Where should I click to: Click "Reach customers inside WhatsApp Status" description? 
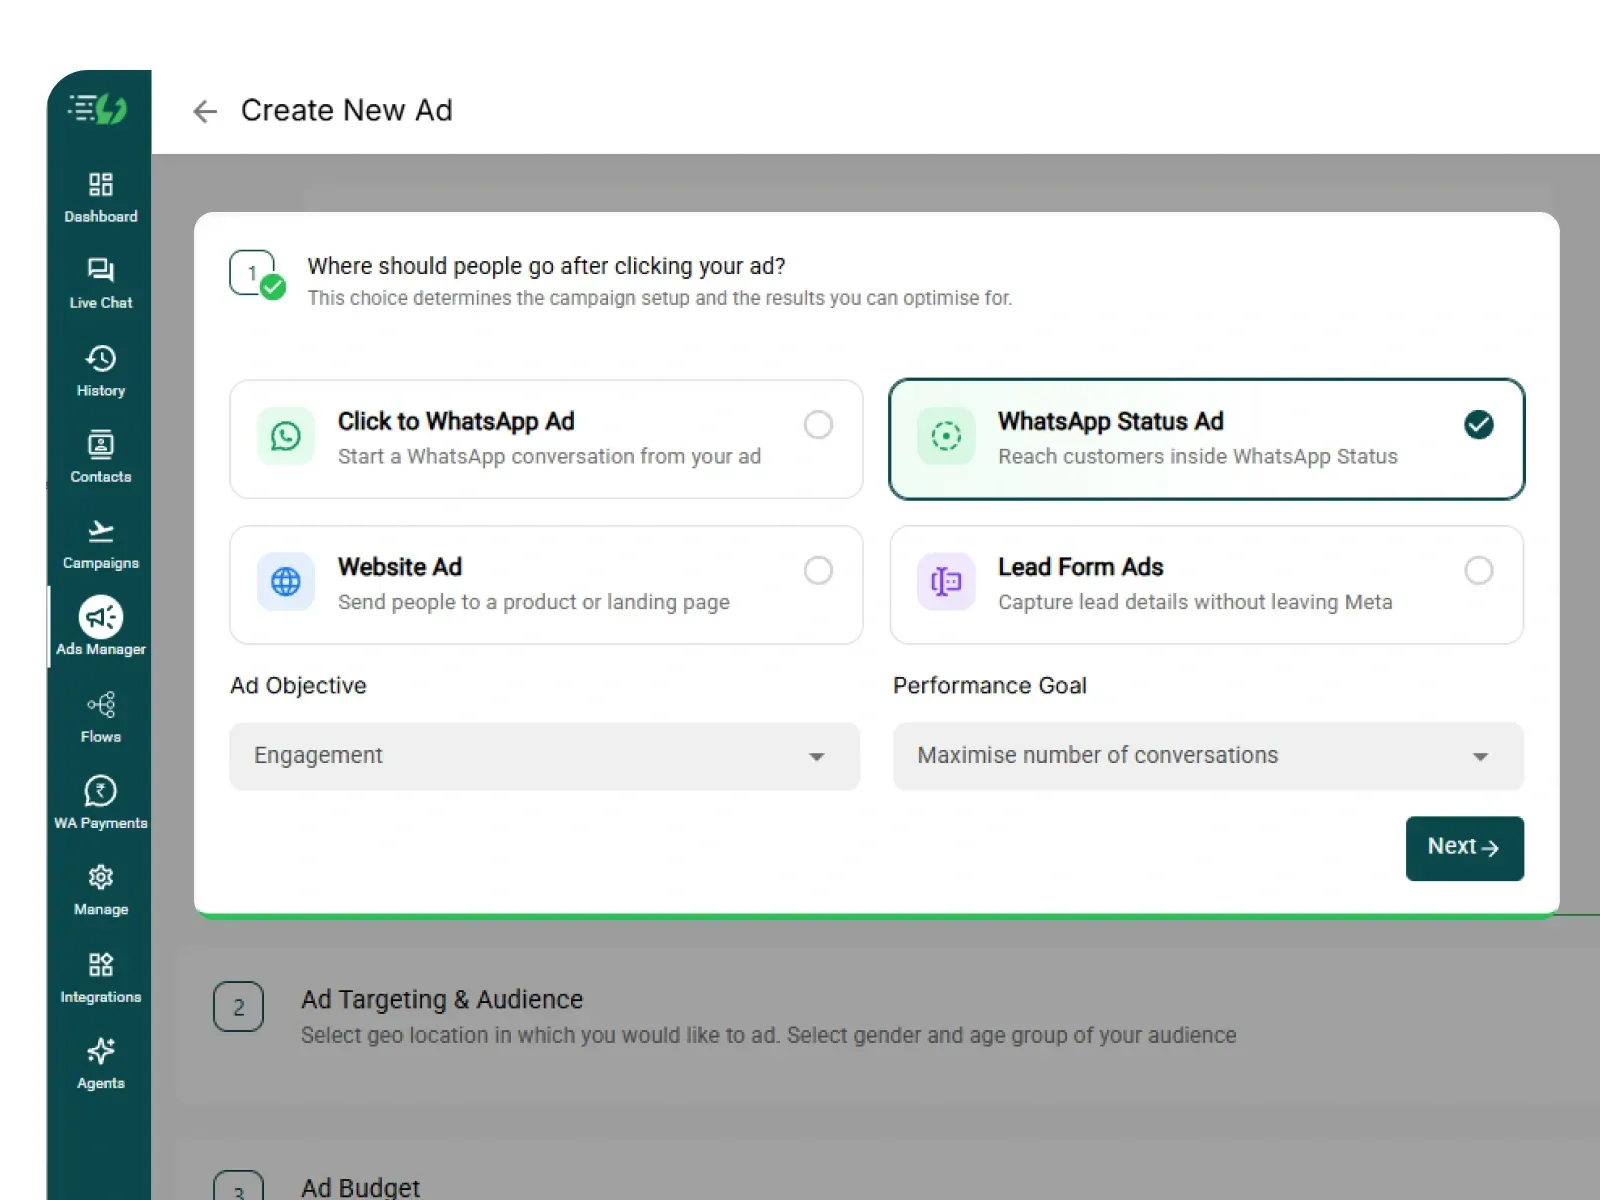(1198, 457)
